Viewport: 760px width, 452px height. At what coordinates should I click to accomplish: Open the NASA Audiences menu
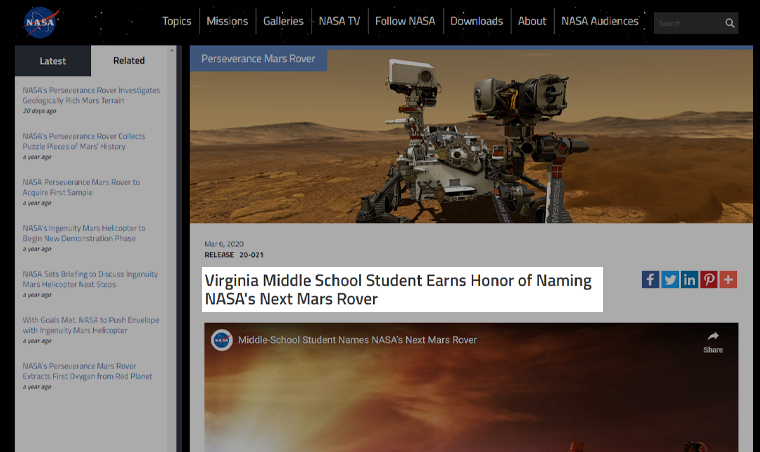click(x=600, y=21)
